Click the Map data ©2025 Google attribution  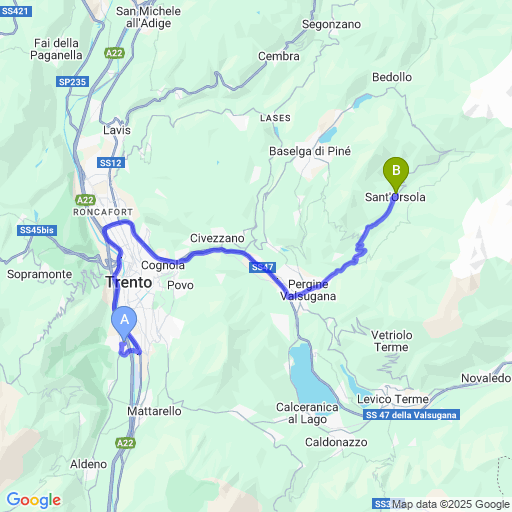tap(451, 504)
